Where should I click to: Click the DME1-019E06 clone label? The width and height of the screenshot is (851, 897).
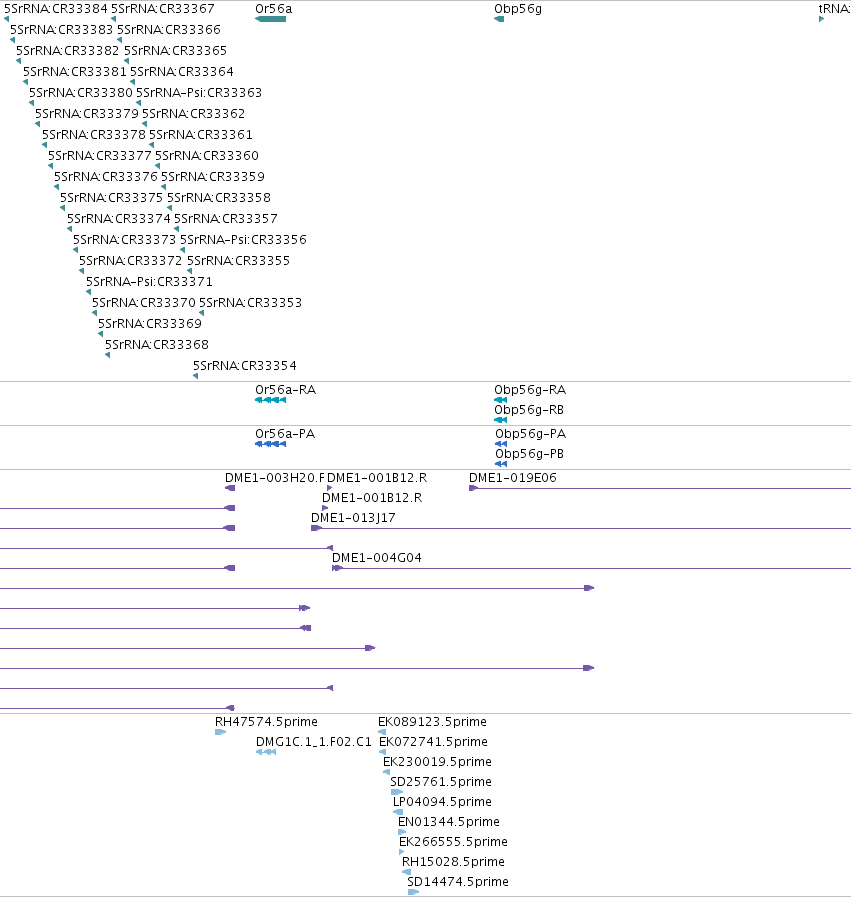[512, 478]
